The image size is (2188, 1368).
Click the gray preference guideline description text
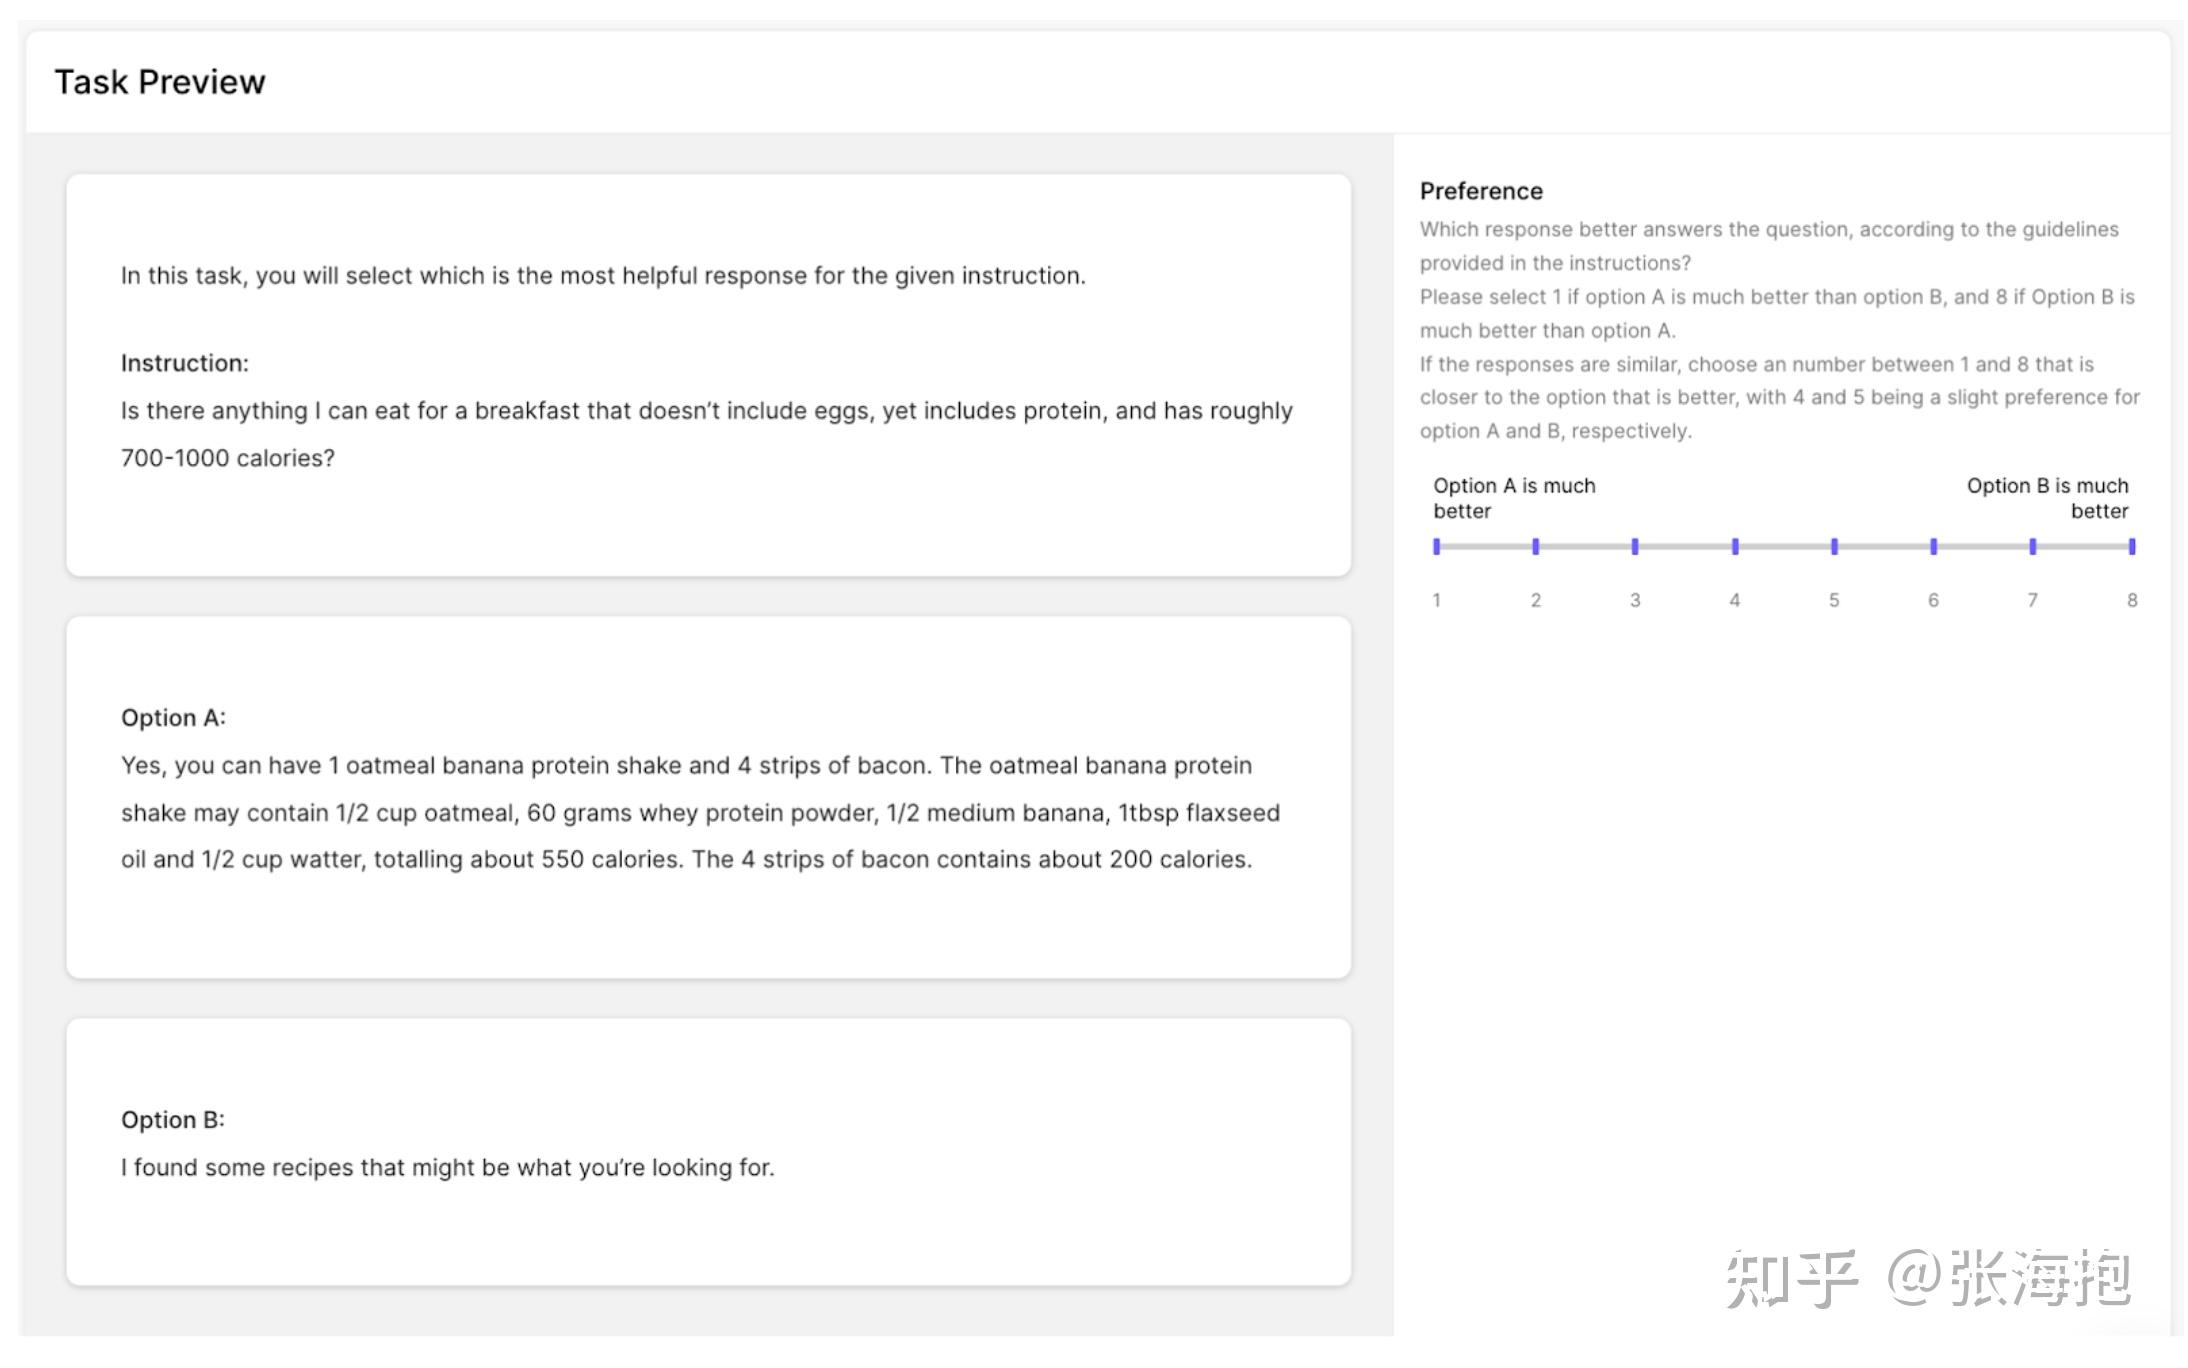click(x=1778, y=330)
